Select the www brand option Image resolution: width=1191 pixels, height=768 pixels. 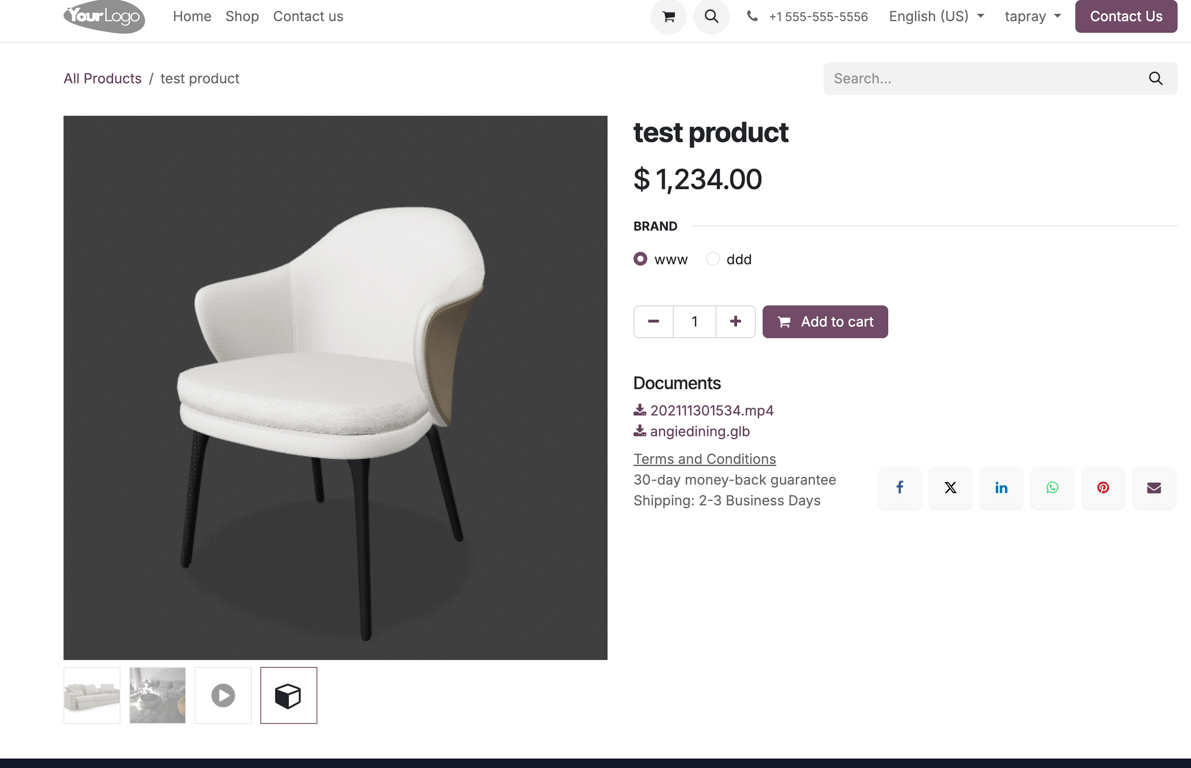639,259
